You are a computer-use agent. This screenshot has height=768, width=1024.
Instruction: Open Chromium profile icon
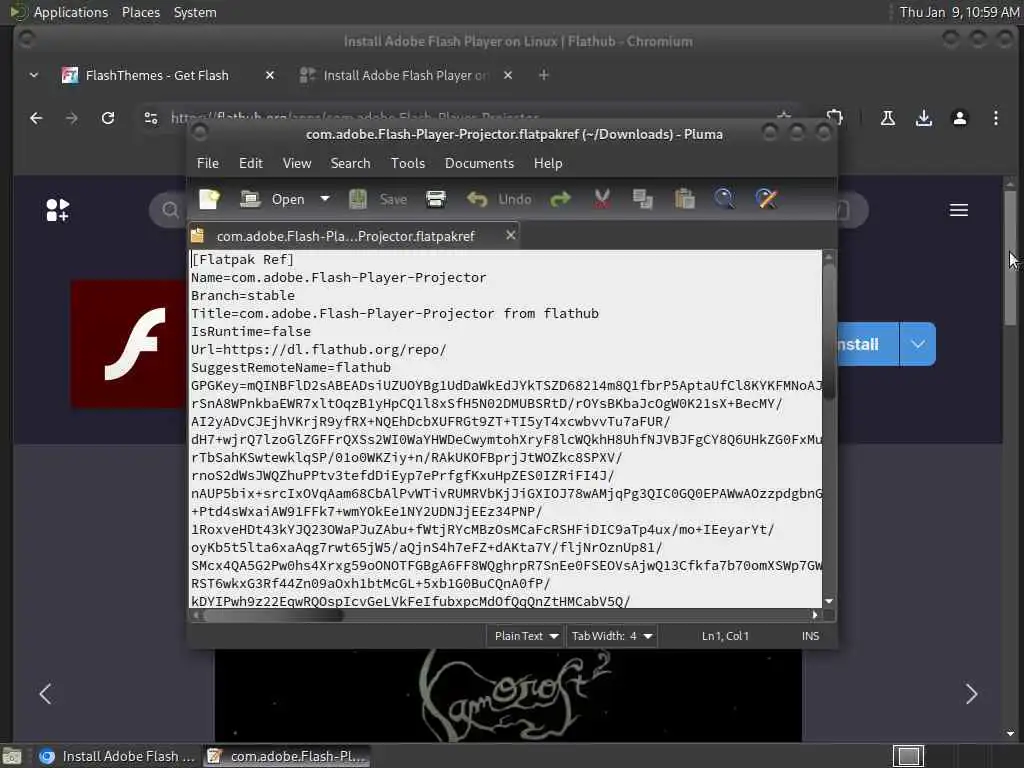pyautogui.click(x=959, y=118)
